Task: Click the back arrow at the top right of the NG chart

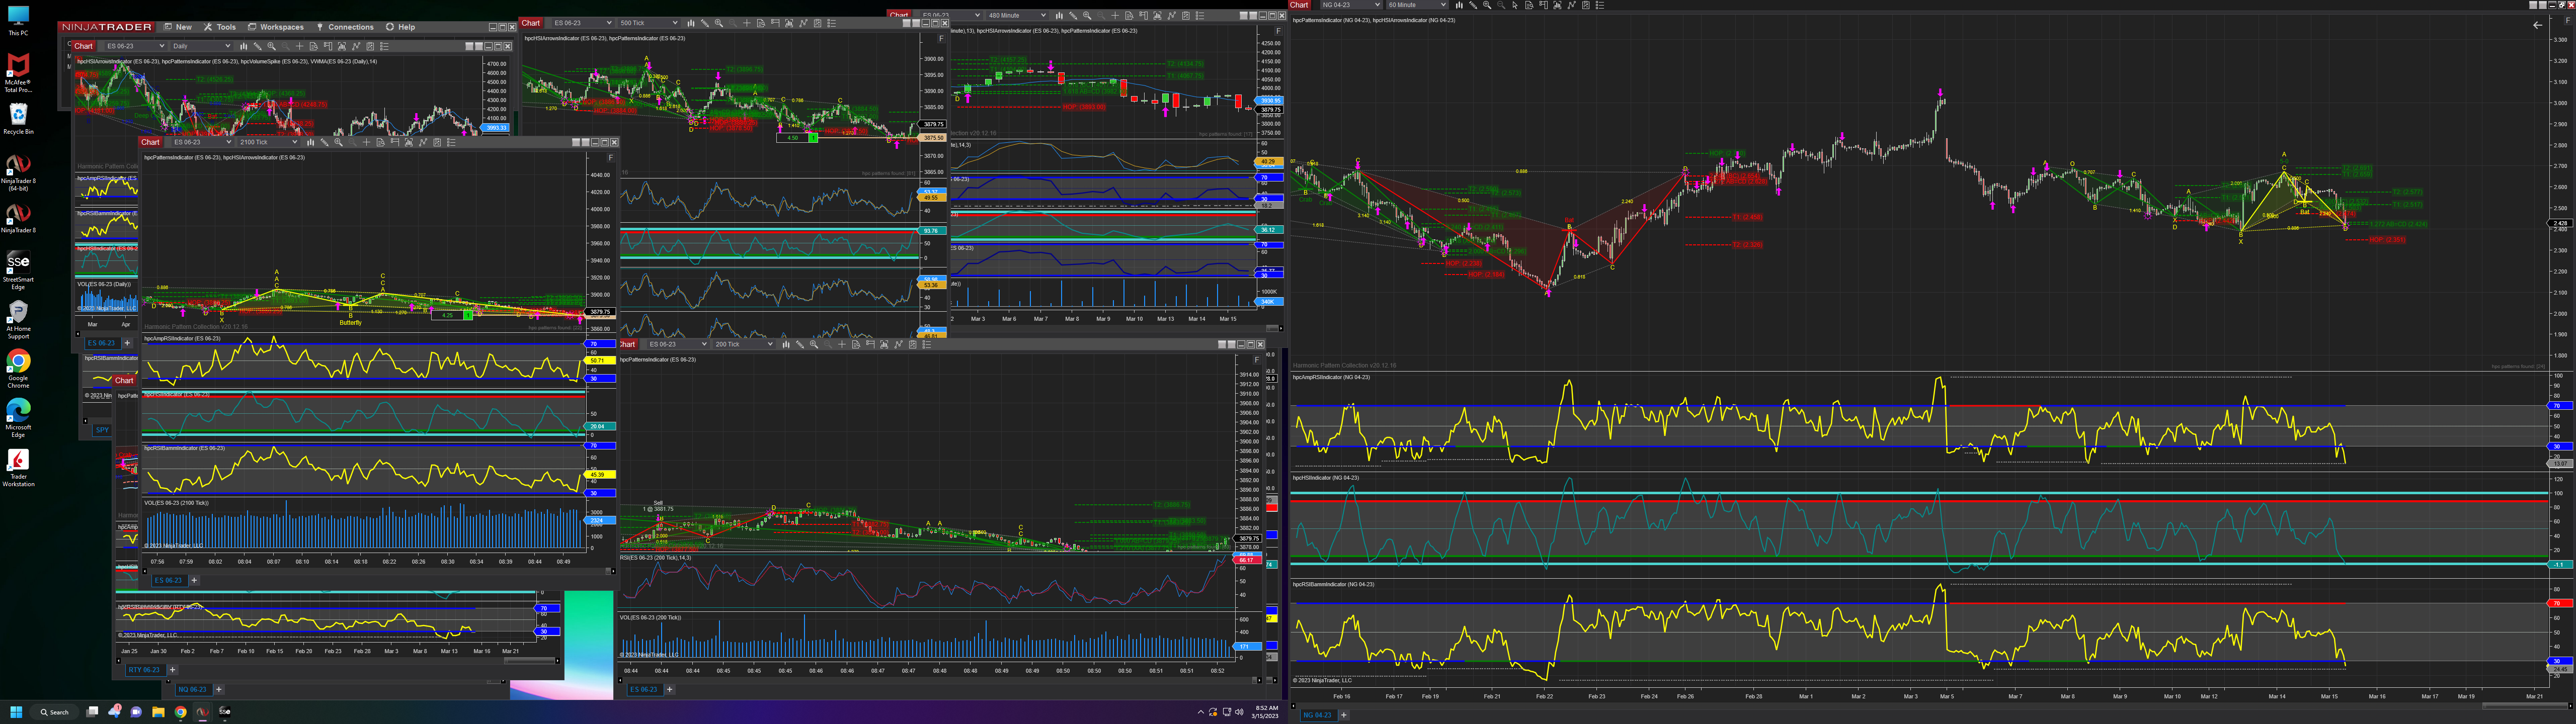Action: click(2538, 25)
